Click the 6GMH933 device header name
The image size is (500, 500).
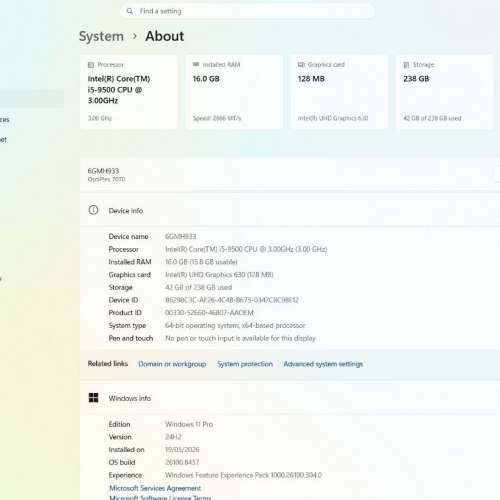pyautogui.click(x=103, y=171)
